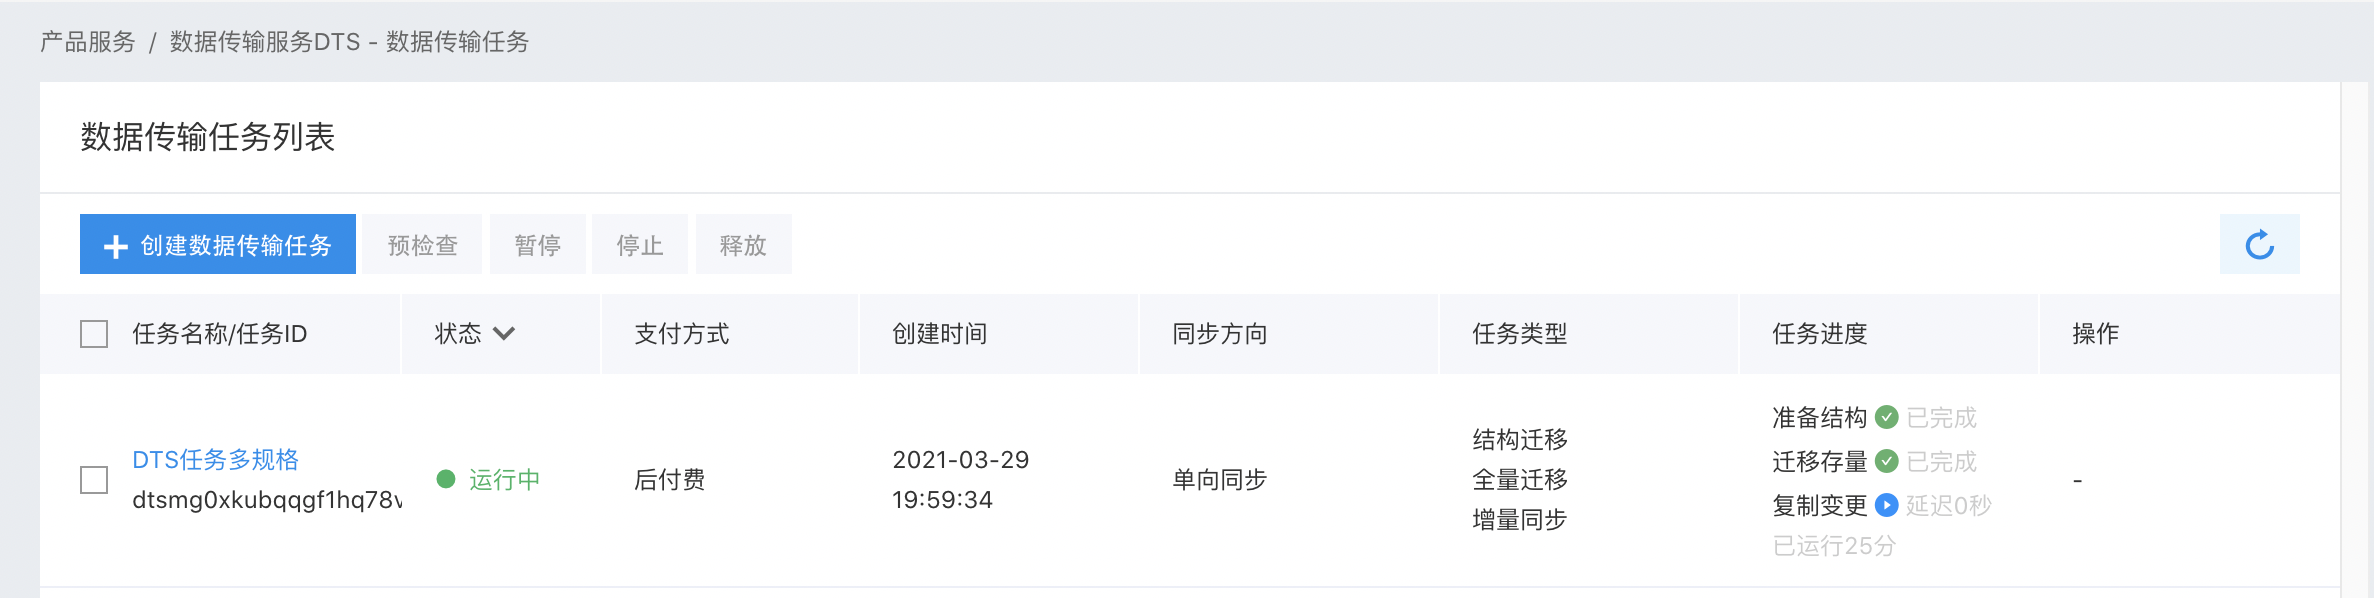Click the task ID text dtsmg0xkubqqgf1hq78v
Image resolution: width=2374 pixels, height=598 pixels.
(266, 500)
